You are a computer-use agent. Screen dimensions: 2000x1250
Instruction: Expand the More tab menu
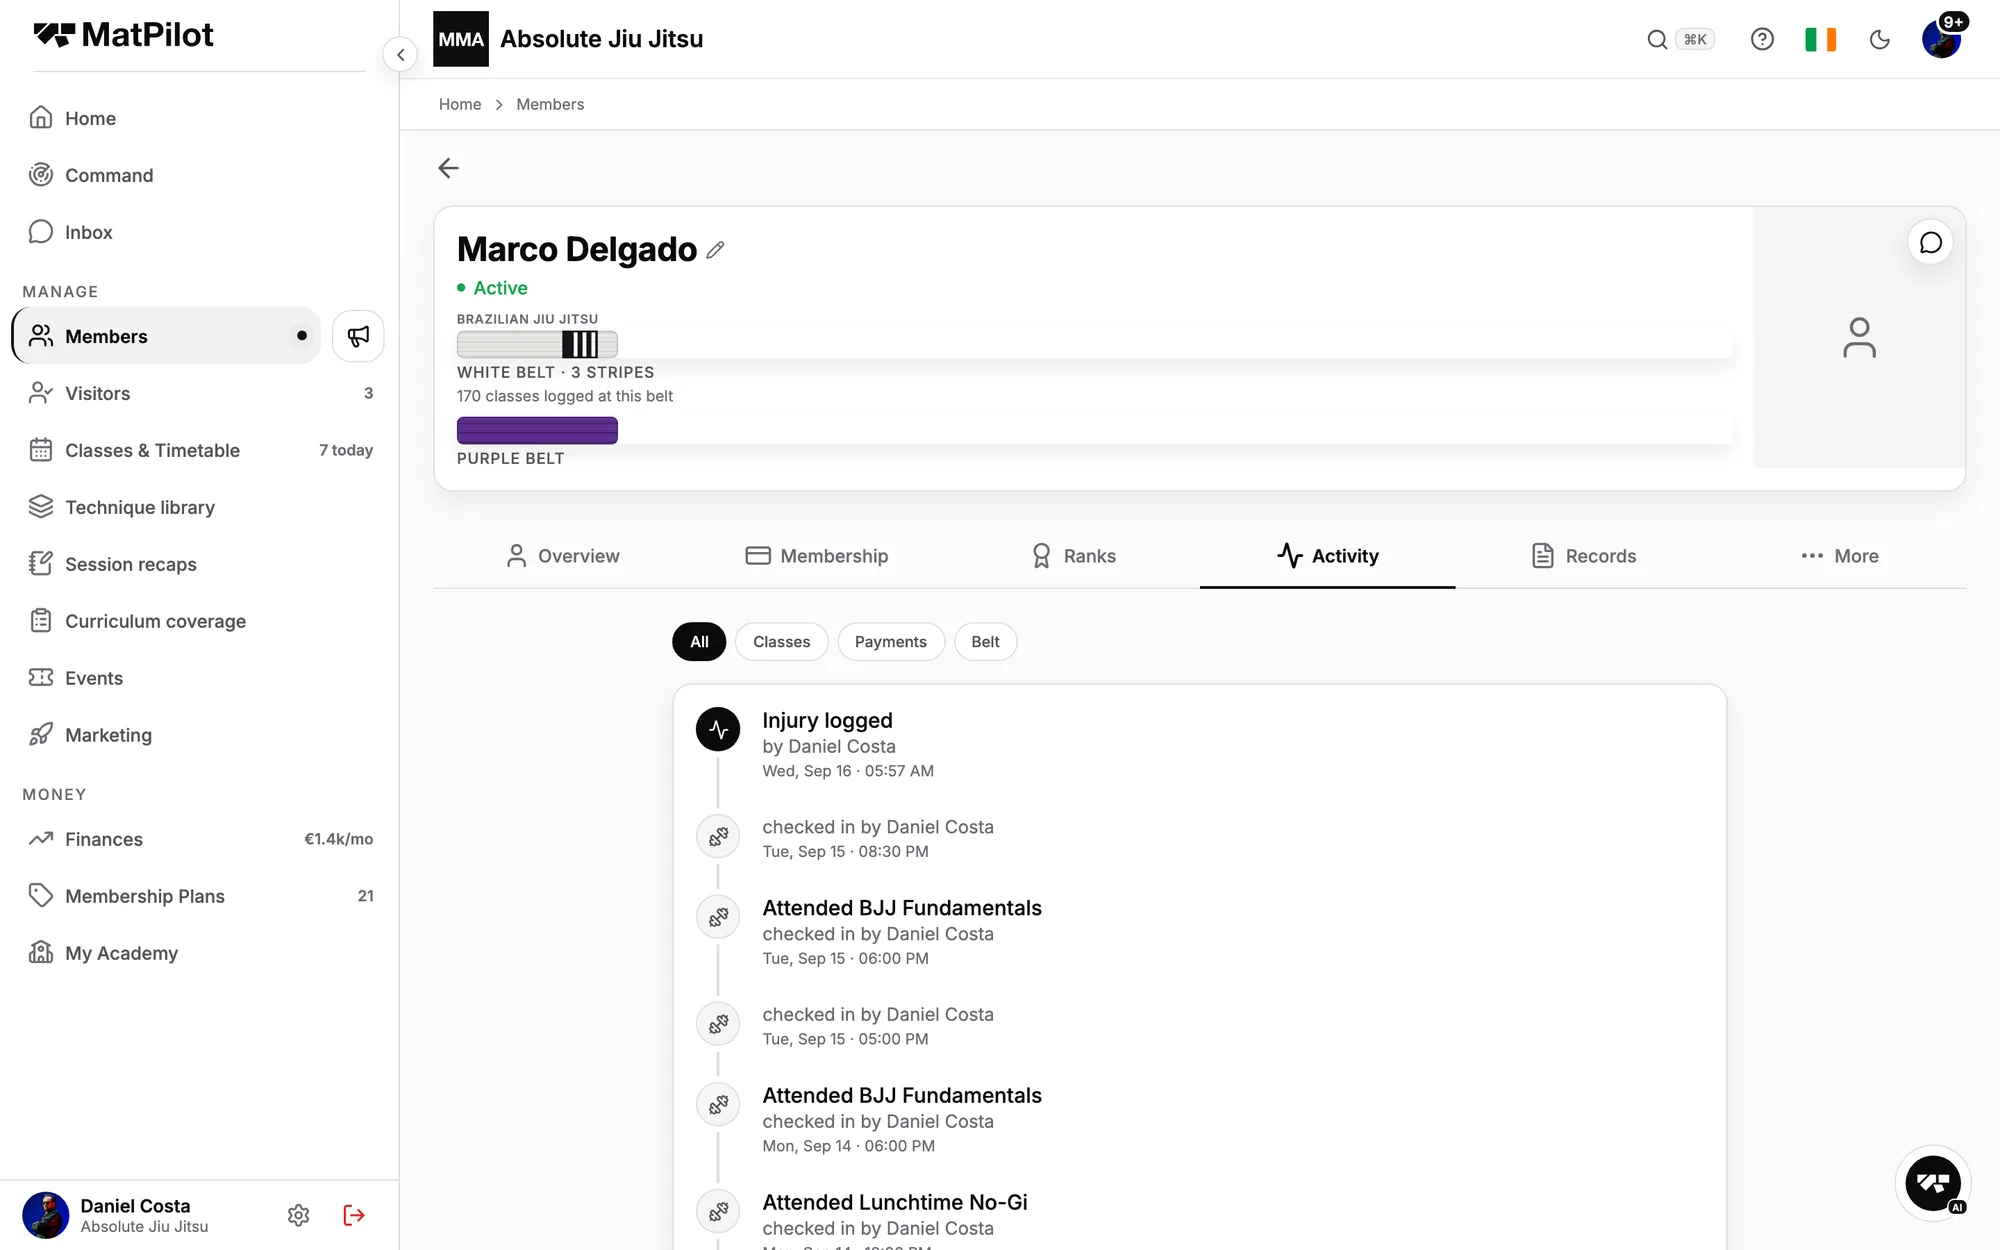pos(1839,556)
